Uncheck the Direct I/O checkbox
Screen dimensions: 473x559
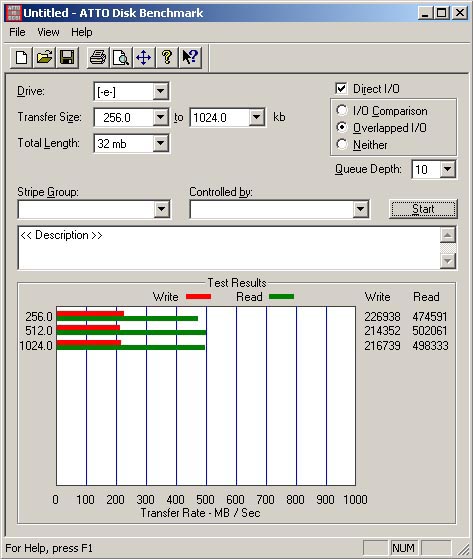(x=341, y=88)
